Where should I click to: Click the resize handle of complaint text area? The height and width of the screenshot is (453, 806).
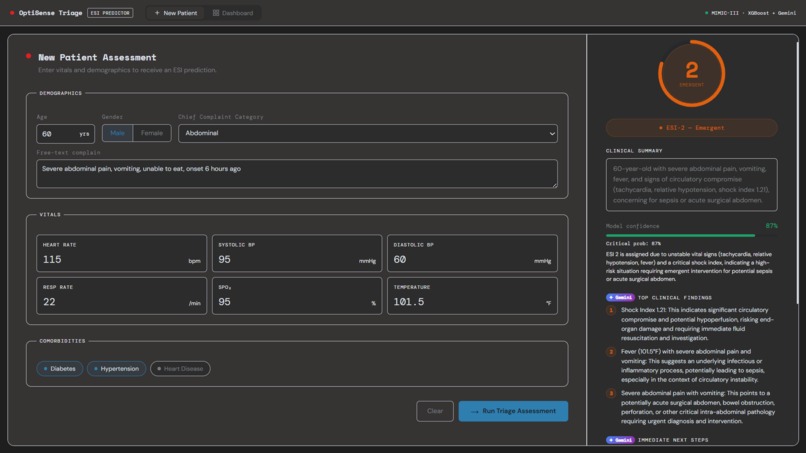(554, 185)
